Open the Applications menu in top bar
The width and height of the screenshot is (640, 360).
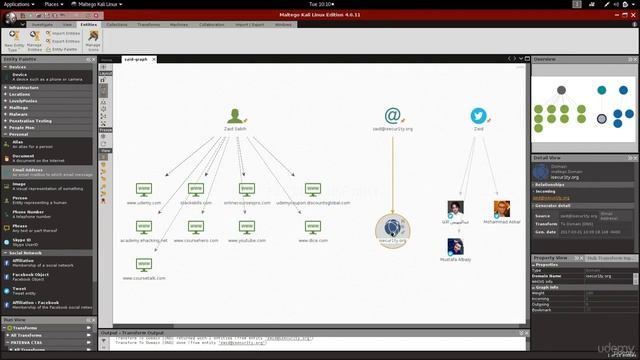19,4
